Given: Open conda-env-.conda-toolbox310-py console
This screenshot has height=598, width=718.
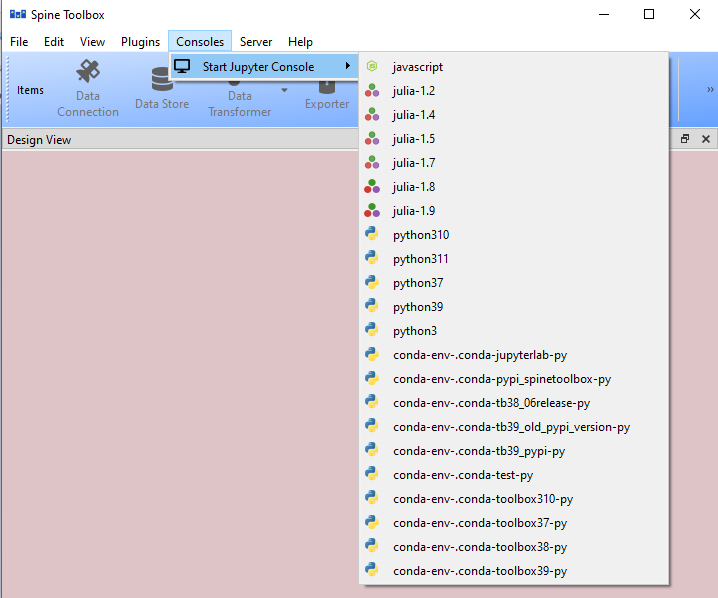Looking at the screenshot, I should coord(513,499).
